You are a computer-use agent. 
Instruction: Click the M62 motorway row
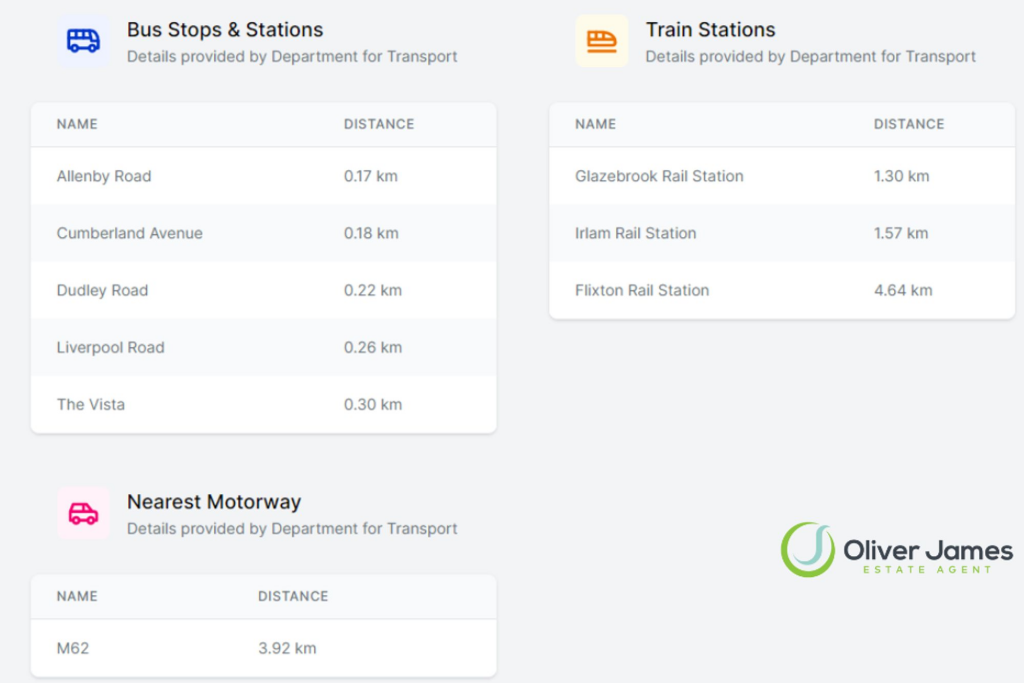(263, 648)
